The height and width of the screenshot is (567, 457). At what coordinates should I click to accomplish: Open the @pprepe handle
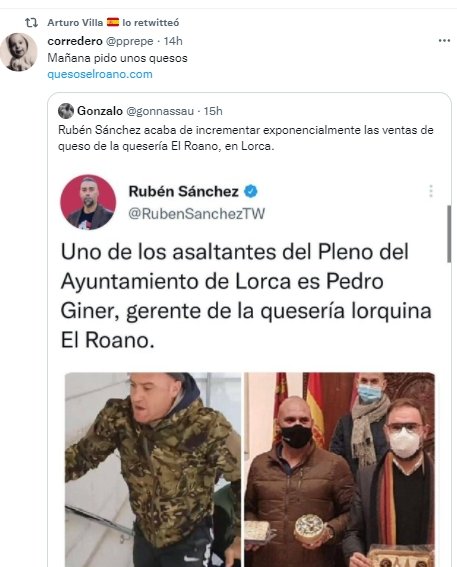[129, 41]
